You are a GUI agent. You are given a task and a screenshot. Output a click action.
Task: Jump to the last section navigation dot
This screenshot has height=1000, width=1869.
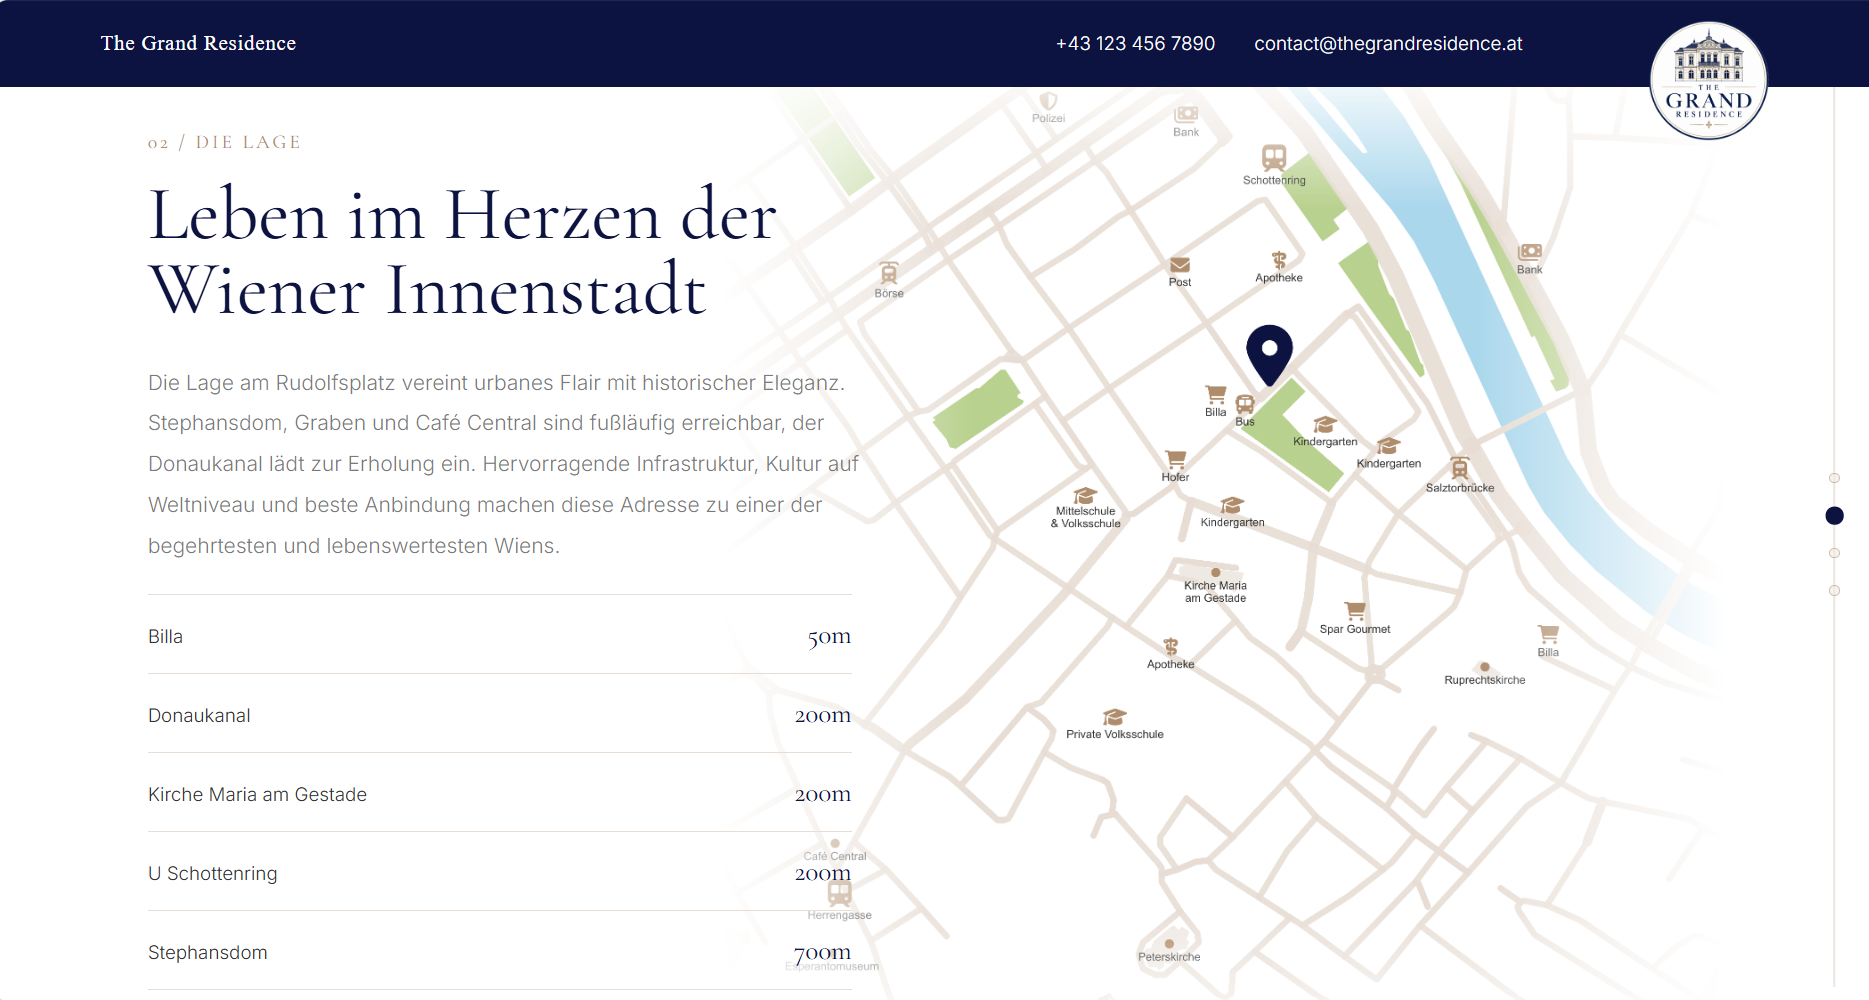(x=1834, y=591)
